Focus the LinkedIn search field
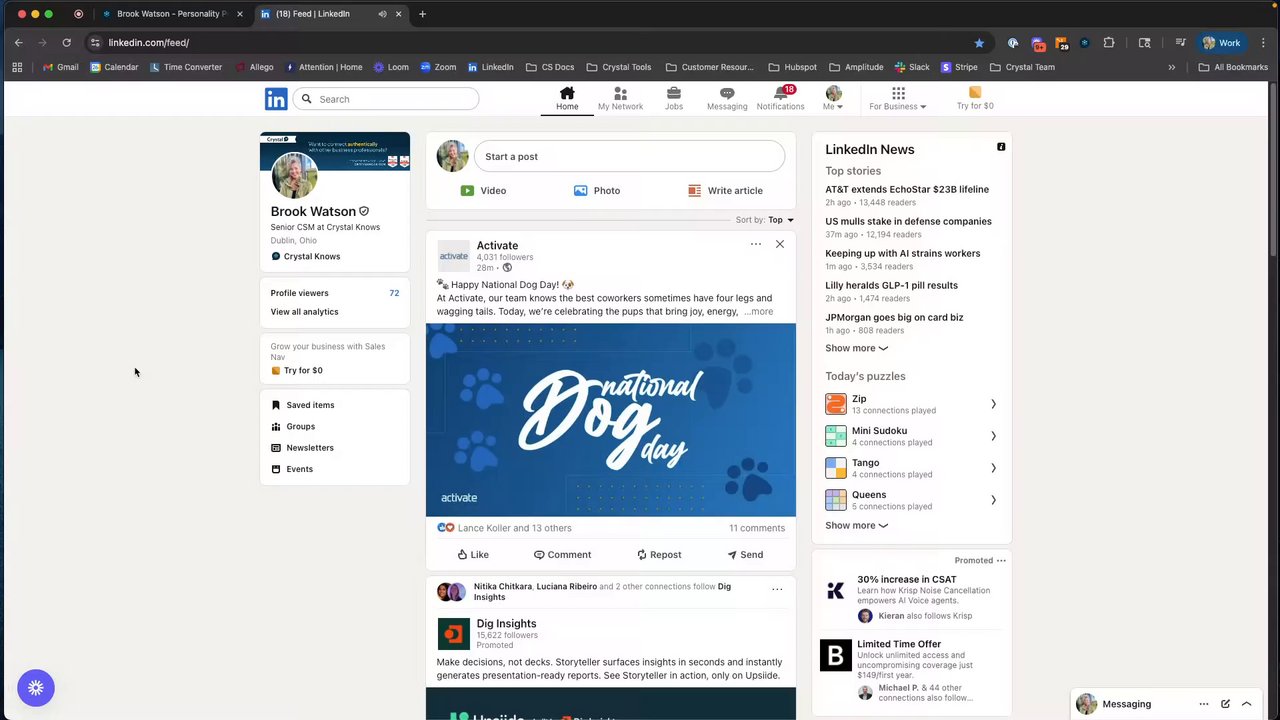The width and height of the screenshot is (1280, 720). point(386,99)
